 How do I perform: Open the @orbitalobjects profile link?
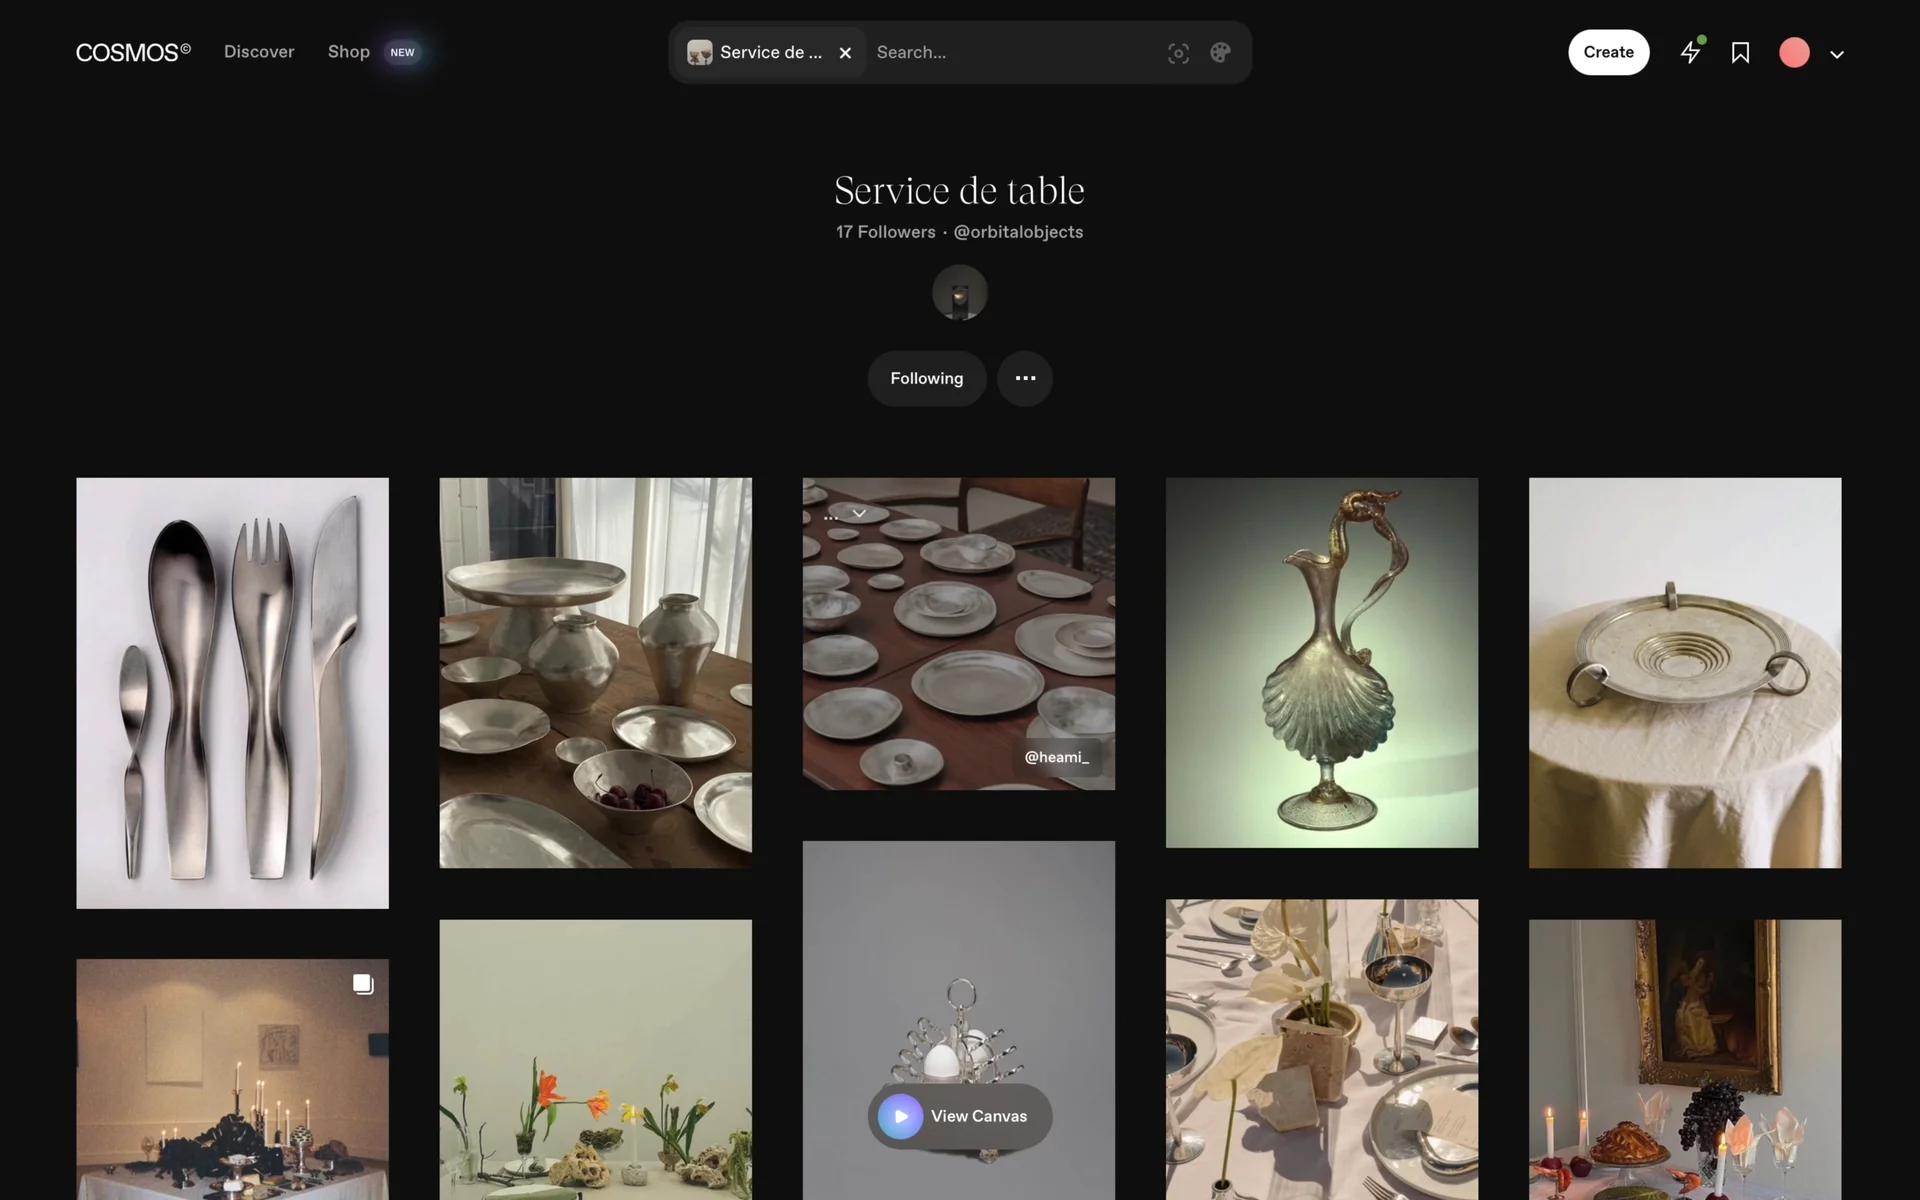click(1018, 232)
